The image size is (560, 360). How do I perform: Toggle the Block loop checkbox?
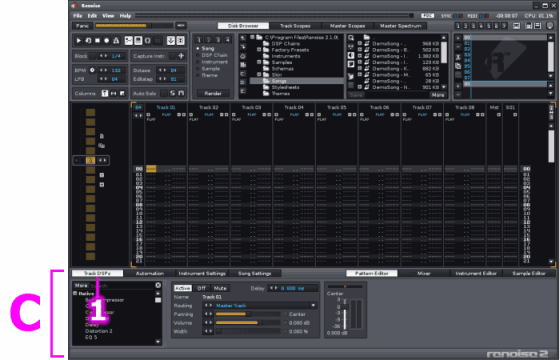(x=92, y=56)
